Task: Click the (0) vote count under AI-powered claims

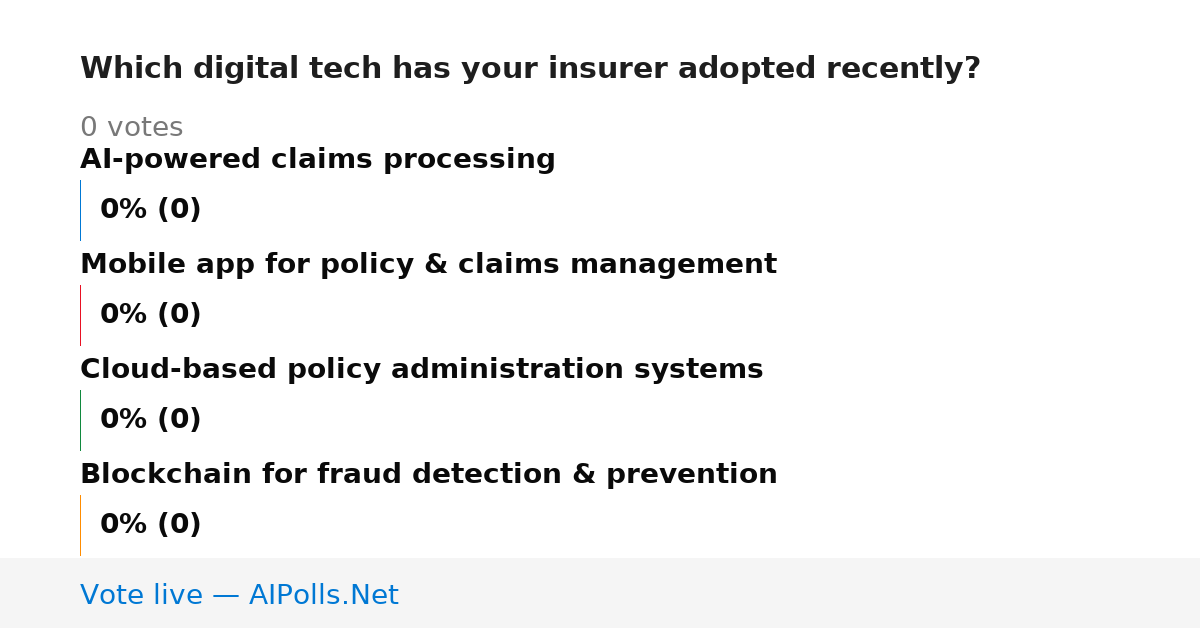Action: [x=179, y=210]
